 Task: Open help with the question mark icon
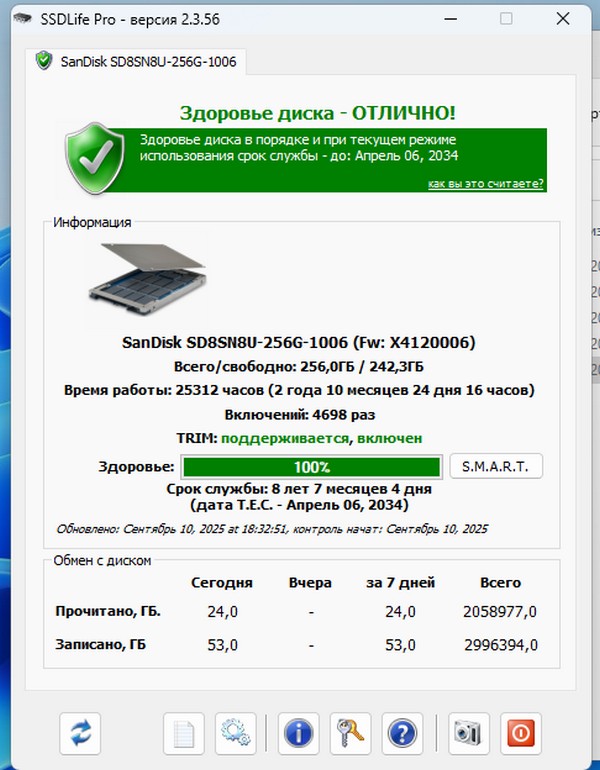pyautogui.click(x=403, y=734)
